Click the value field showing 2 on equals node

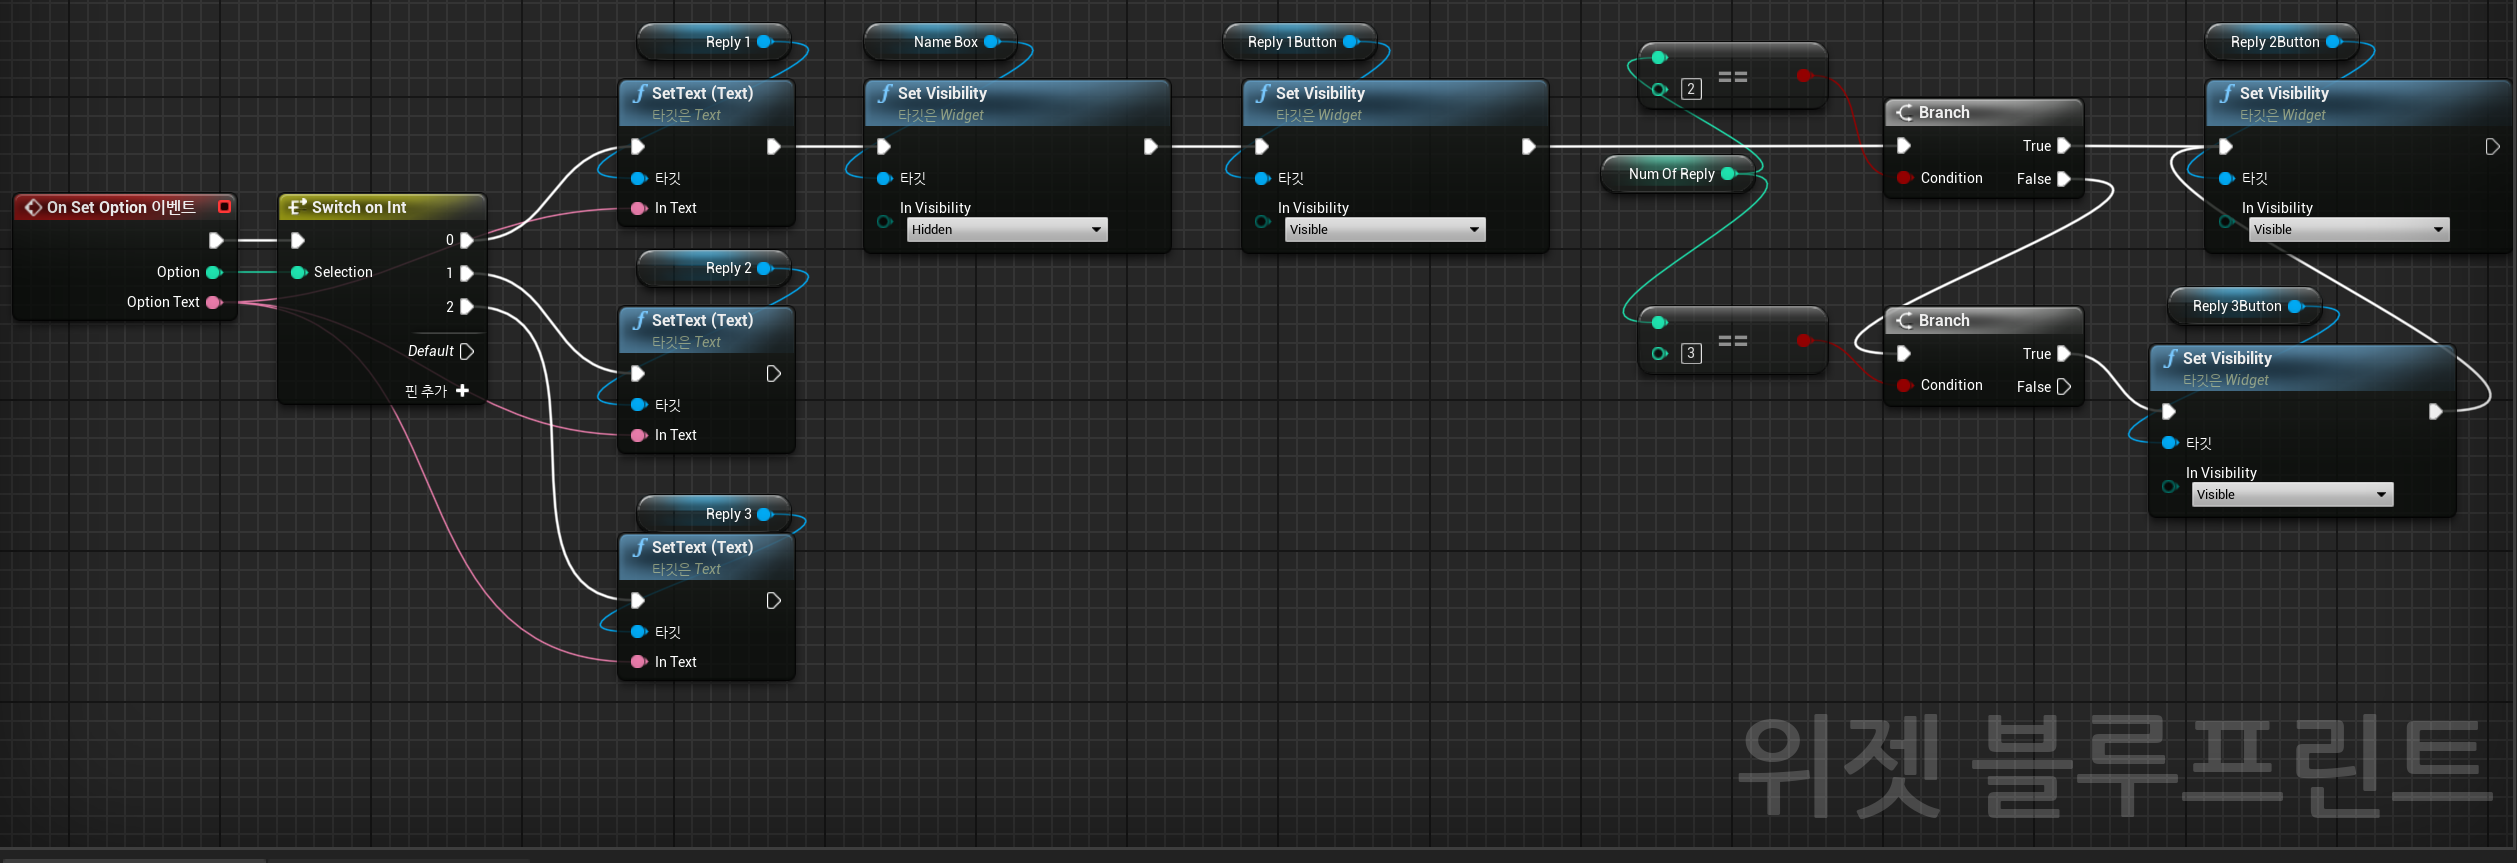coord(1691,89)
